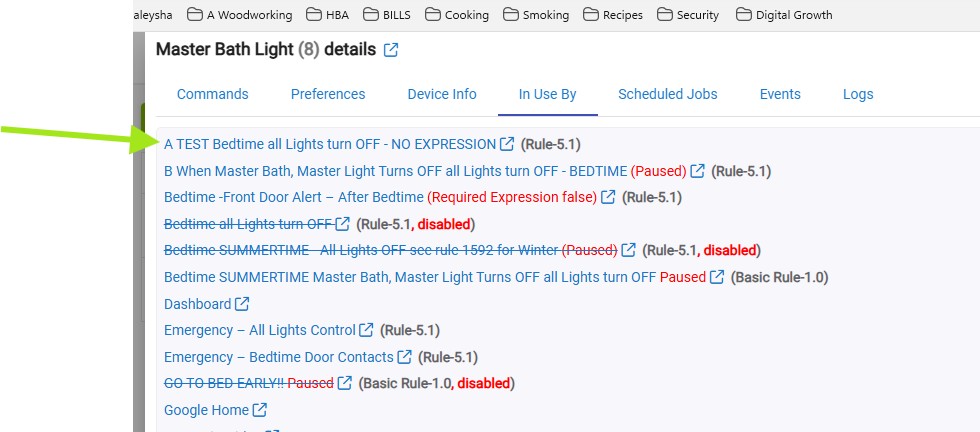This screenshot has width=980, height=432.
Task: Open the A Woodworking bookmarks folder
Action: click(240, 15)
